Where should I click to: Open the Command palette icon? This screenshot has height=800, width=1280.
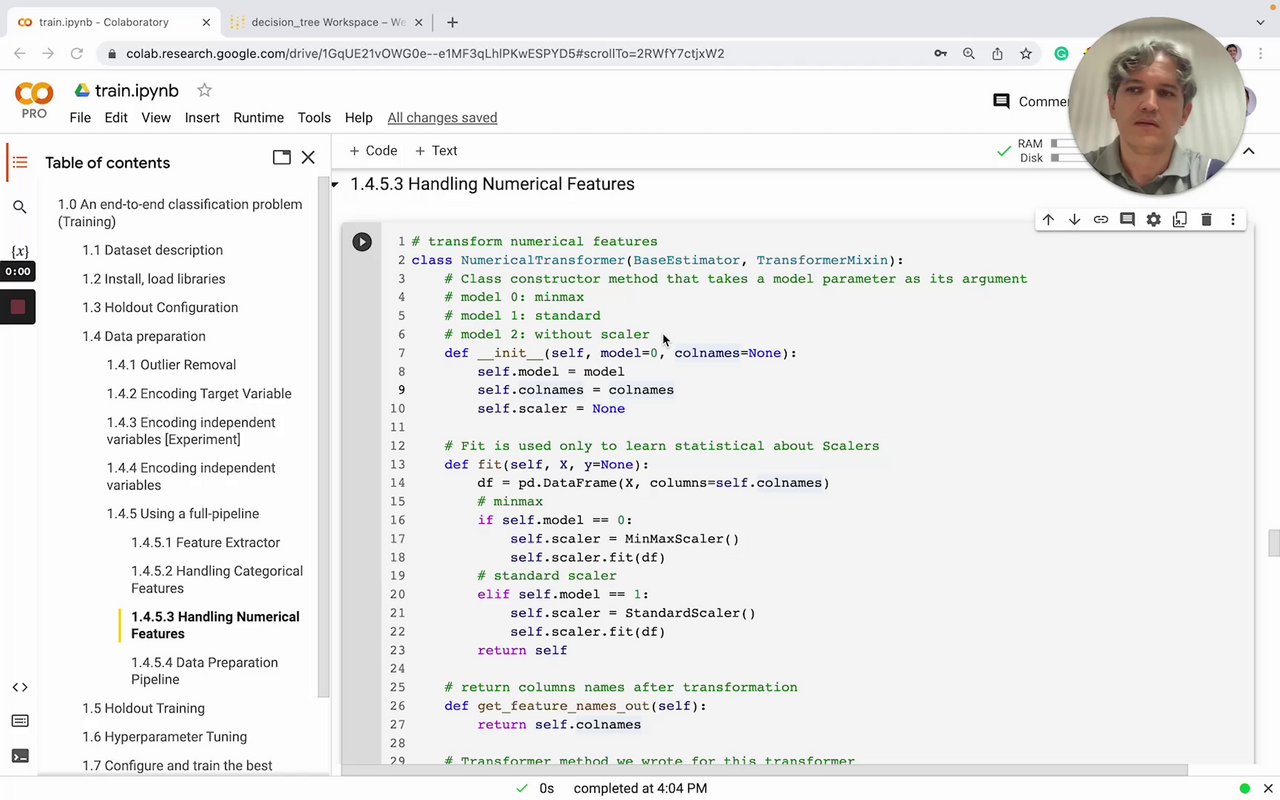(x=19, y=721)
